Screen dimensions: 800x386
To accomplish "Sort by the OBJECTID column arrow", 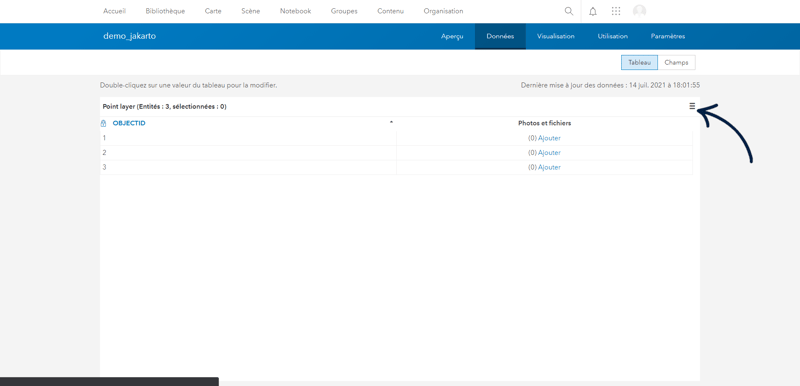I will (x=391, y=123).
